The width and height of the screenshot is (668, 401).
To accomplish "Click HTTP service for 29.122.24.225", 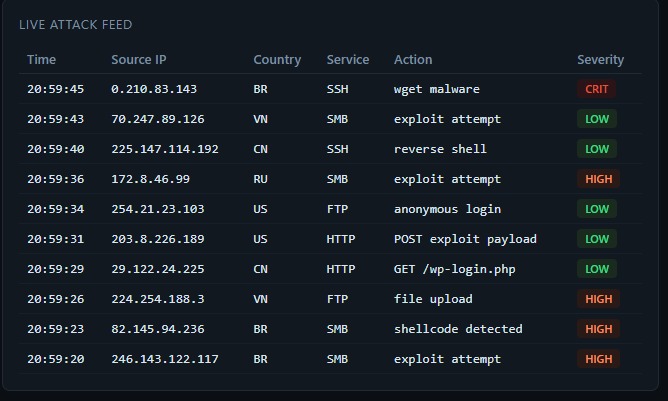I will click(341, 269).
